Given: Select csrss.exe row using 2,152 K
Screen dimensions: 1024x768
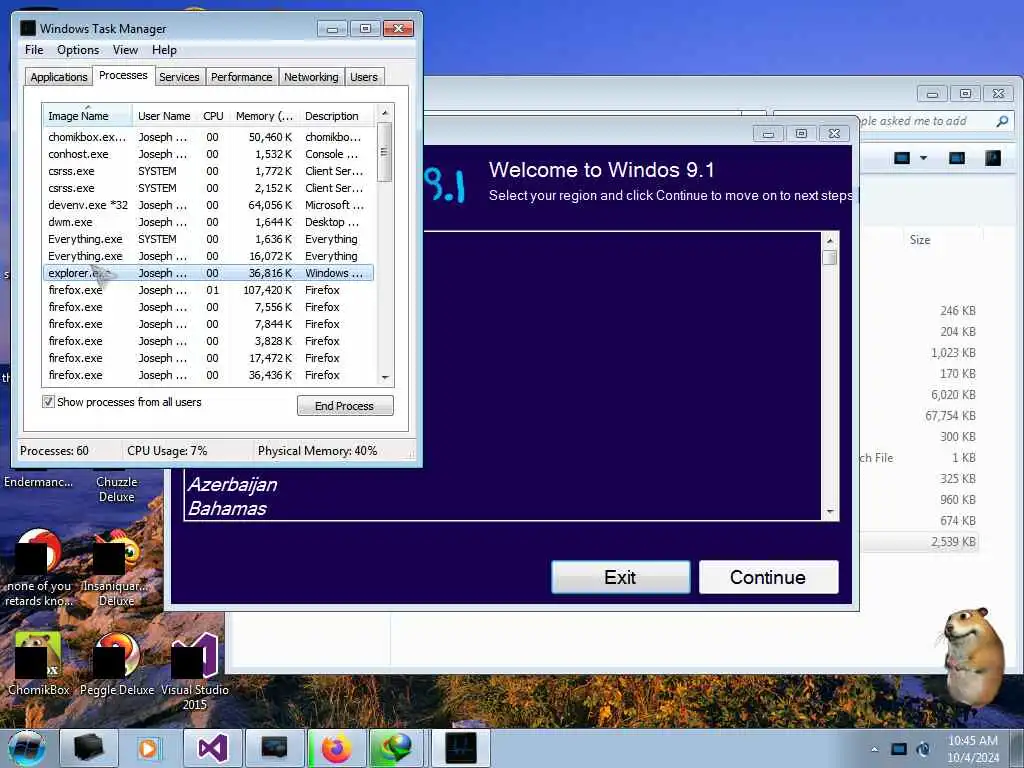Looking at the screenshot, I should 208,188.
